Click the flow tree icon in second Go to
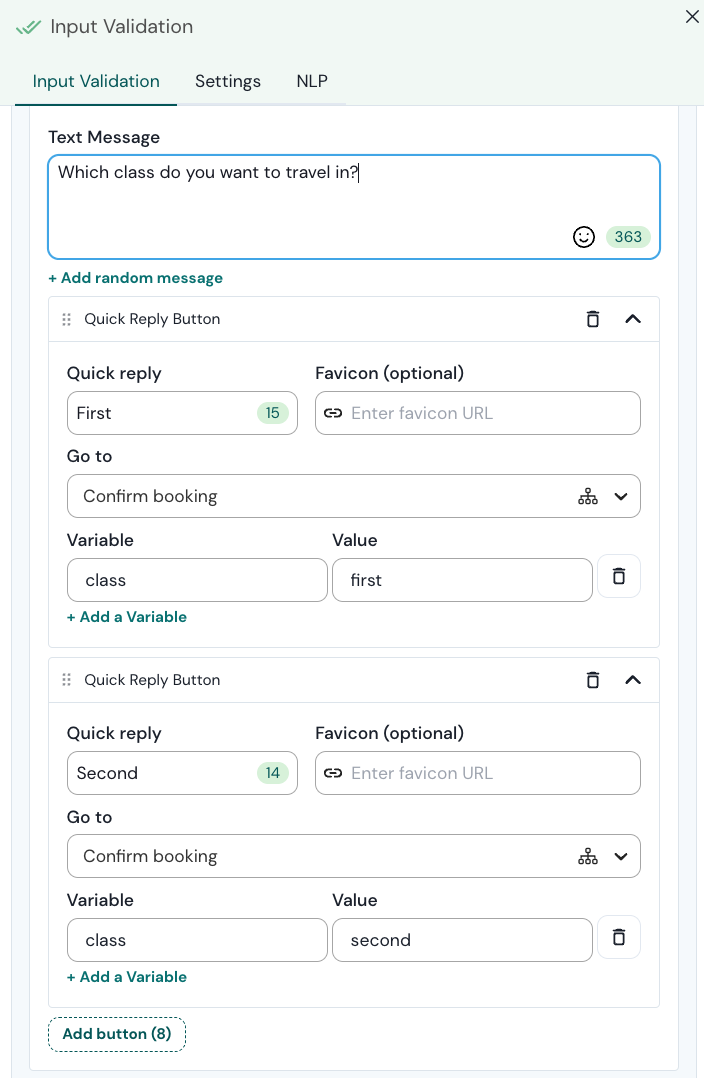This screenshot has width=704, height=1078. click(588, 857)
